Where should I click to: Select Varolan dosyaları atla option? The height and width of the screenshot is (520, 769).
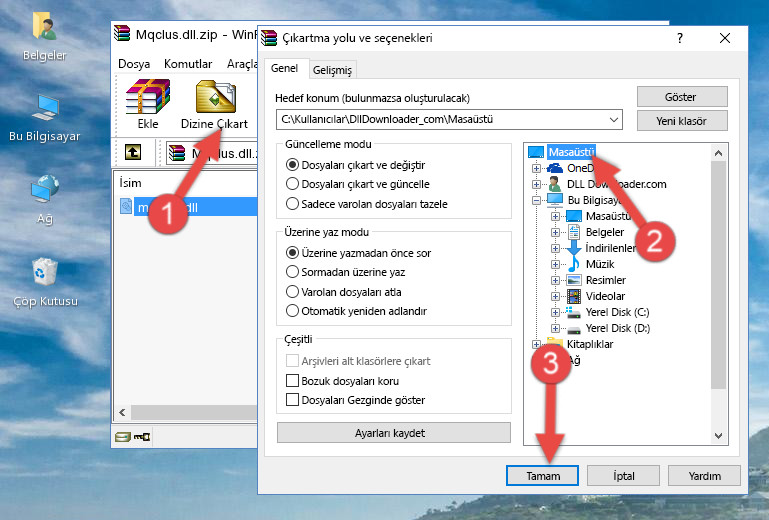(292, 292)
